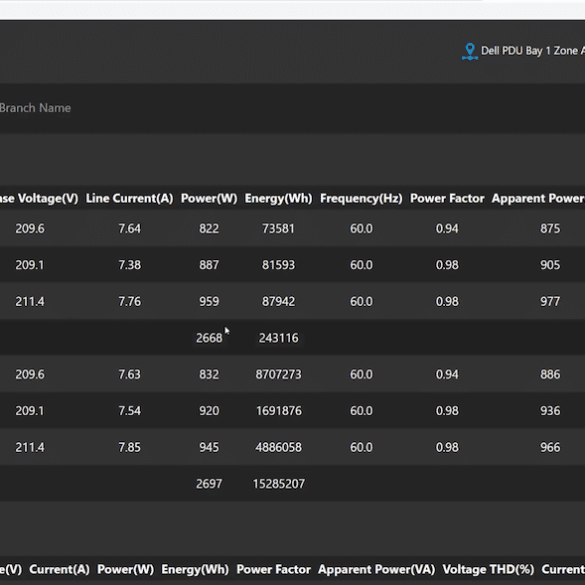Click the Voltage THD(%) header in lower table
The width and height of the screenshot is (585, 585).
pos(488,569)
